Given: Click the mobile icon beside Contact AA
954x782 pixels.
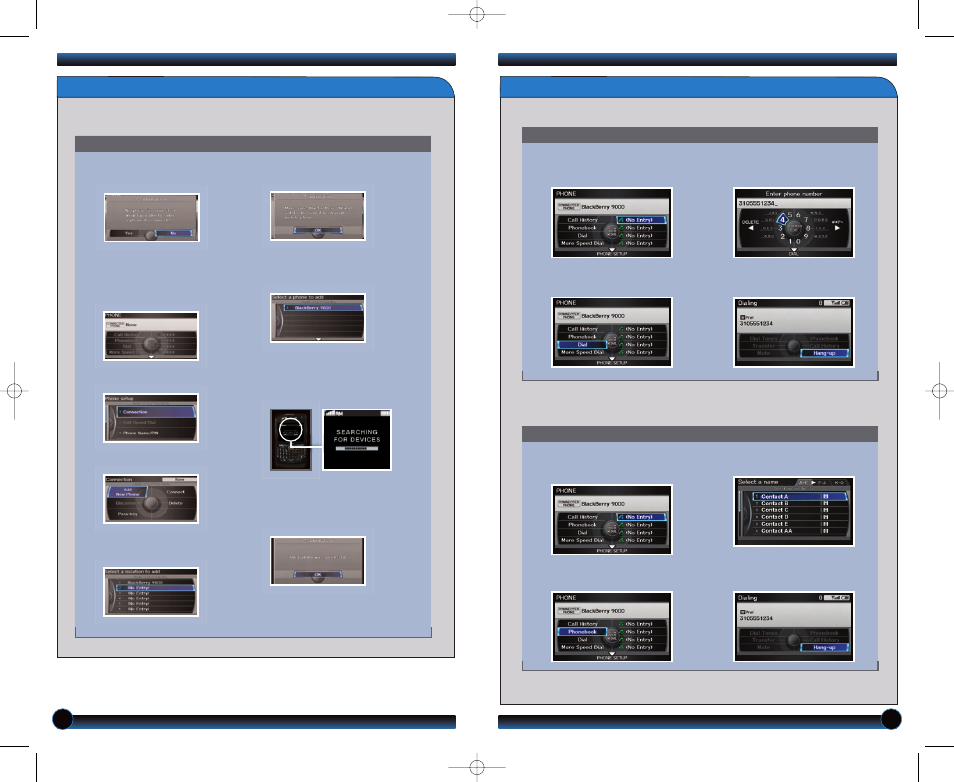Looking at the screenshot, I should [x=826, y=531].
